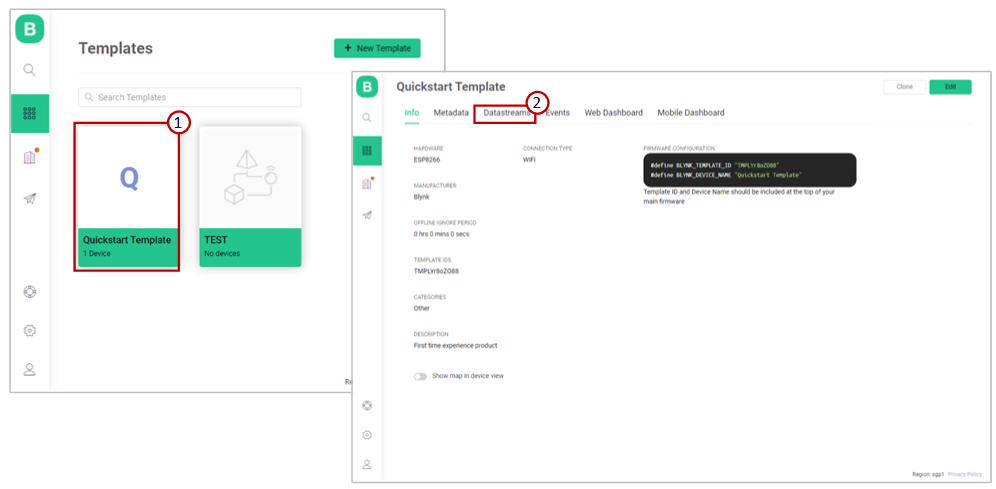This screenshot has height=489, width=996.
Task: Click paper plane icon in Templates window sidebar
Action: pos(29,199)
